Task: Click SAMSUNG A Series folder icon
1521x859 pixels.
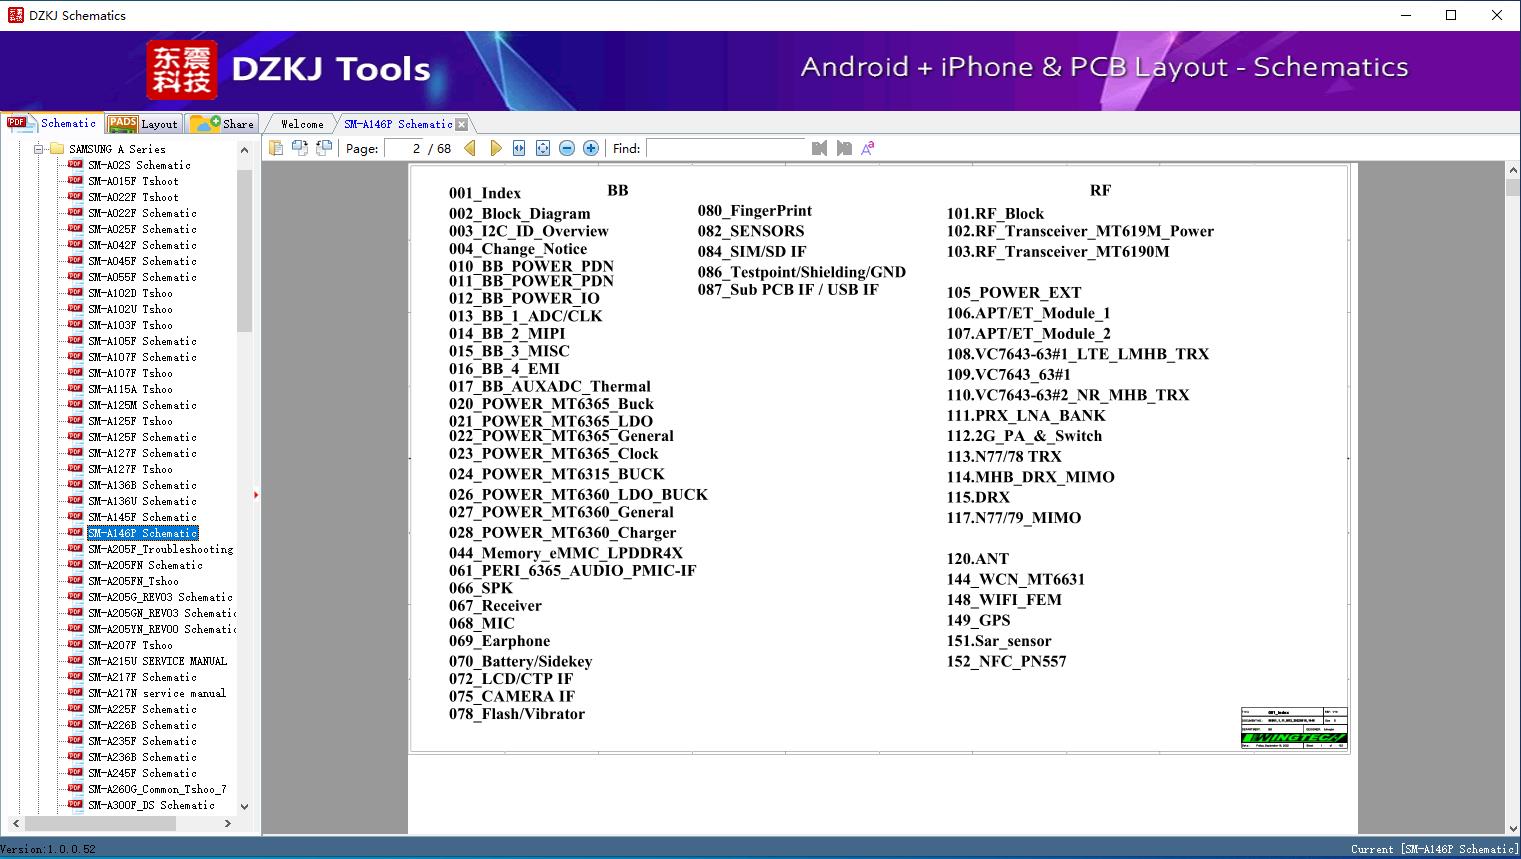Action: (x=57, y=149)
